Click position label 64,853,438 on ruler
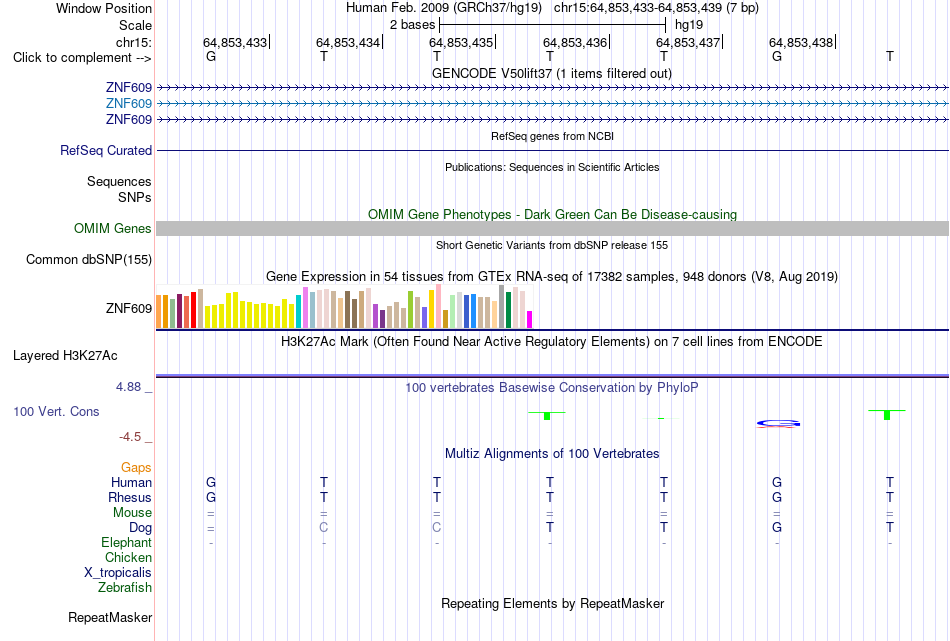 click(801, 42)
